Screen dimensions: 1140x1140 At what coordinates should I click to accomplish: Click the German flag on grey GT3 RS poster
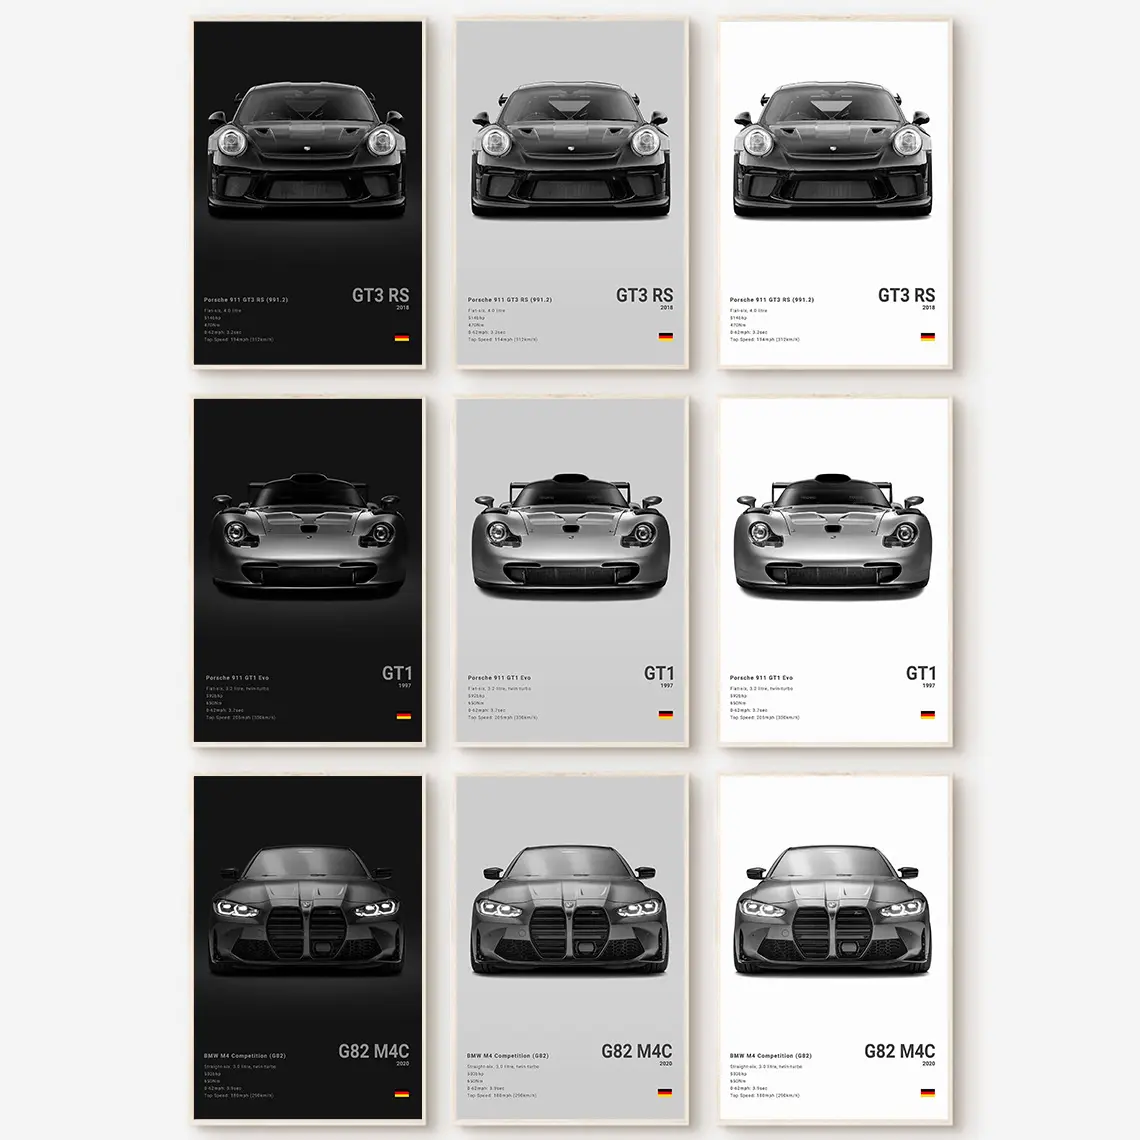[x=665, y=336]
